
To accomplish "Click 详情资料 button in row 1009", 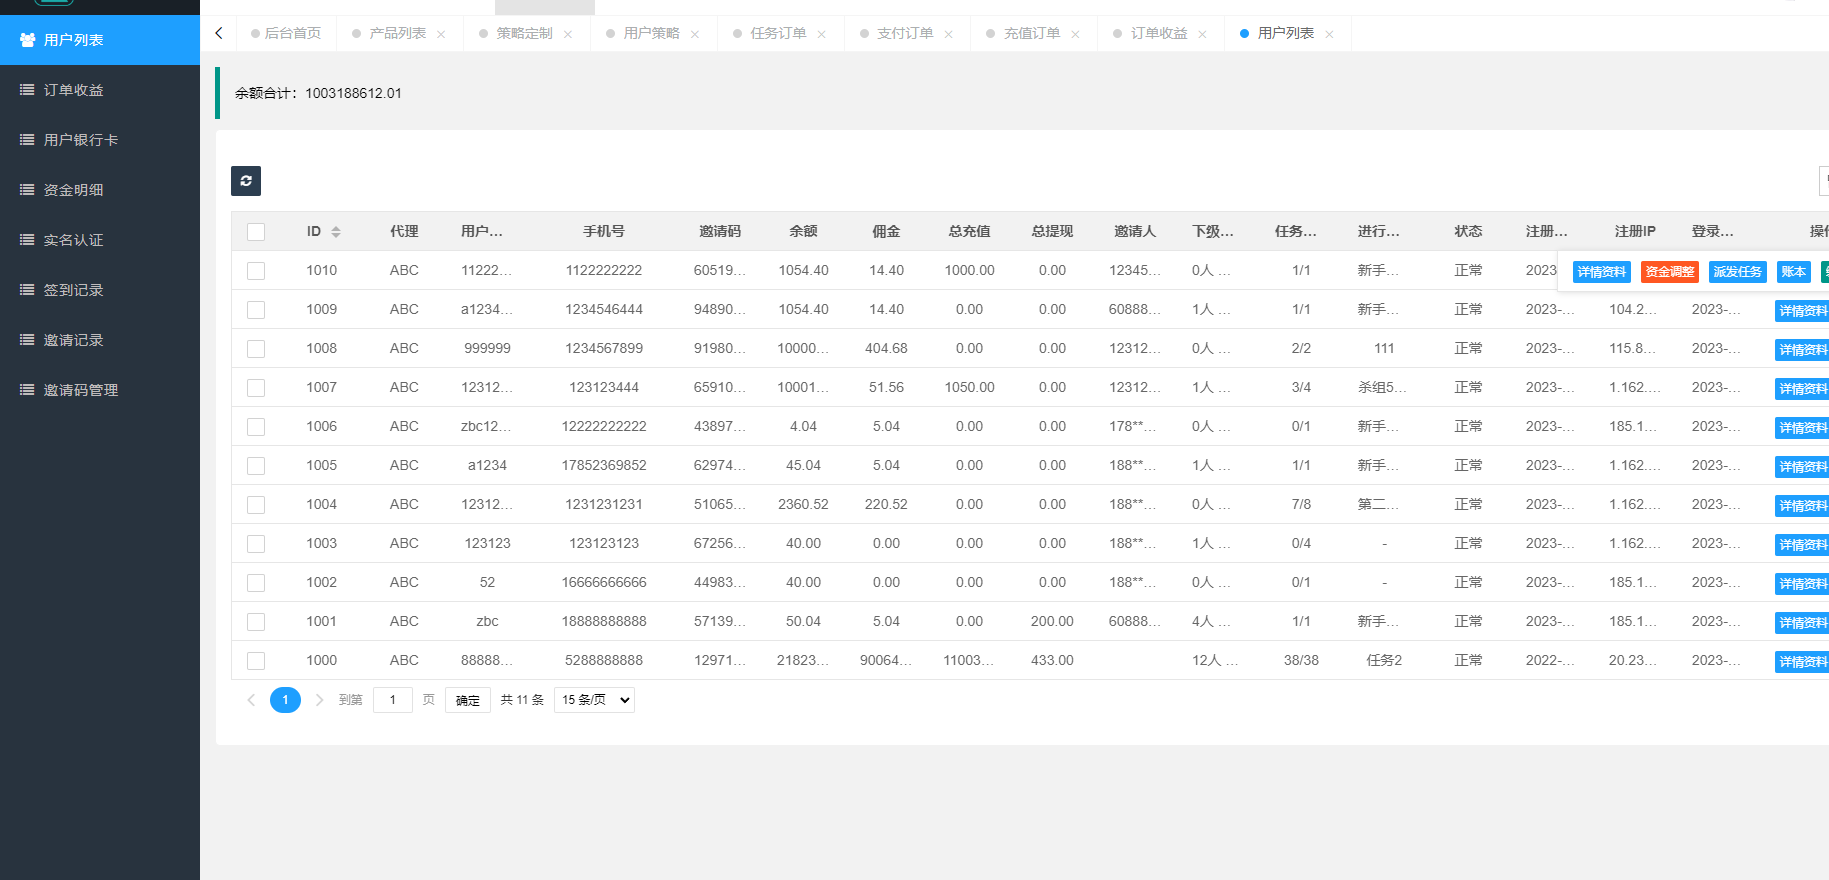I will point(1802,311).
